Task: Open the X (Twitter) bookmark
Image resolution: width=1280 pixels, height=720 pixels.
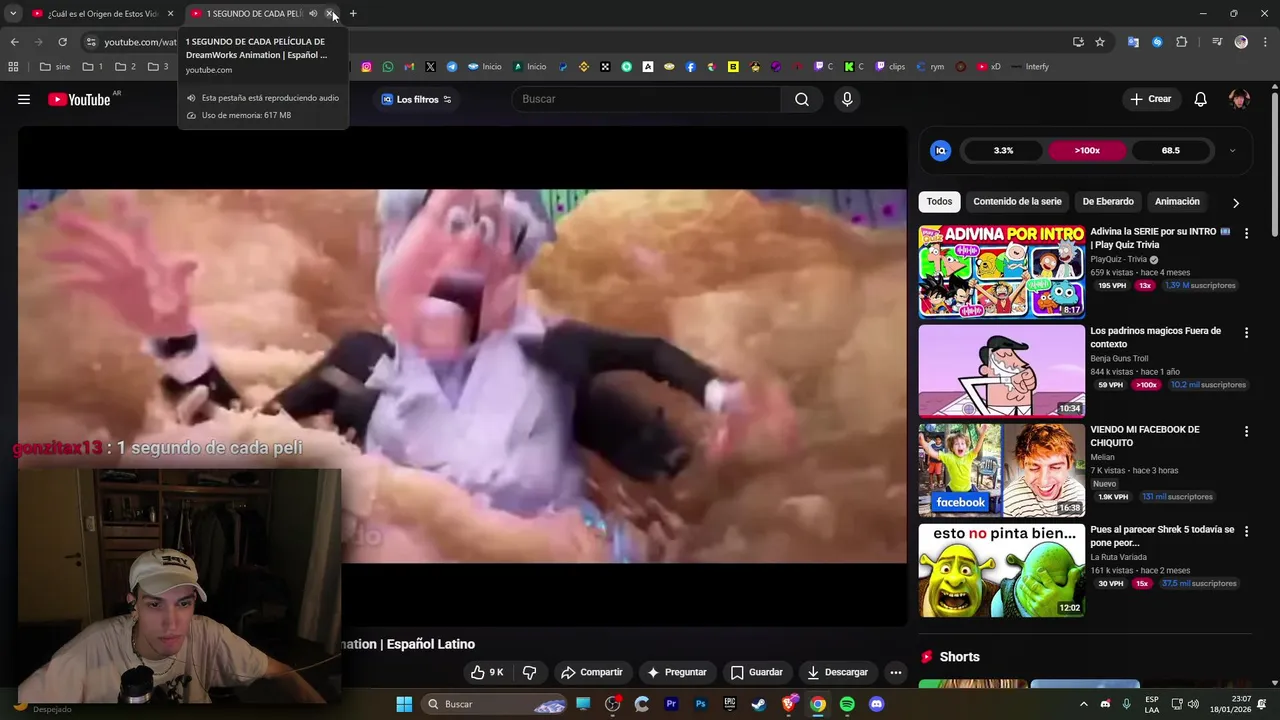Action: (430, 67)
